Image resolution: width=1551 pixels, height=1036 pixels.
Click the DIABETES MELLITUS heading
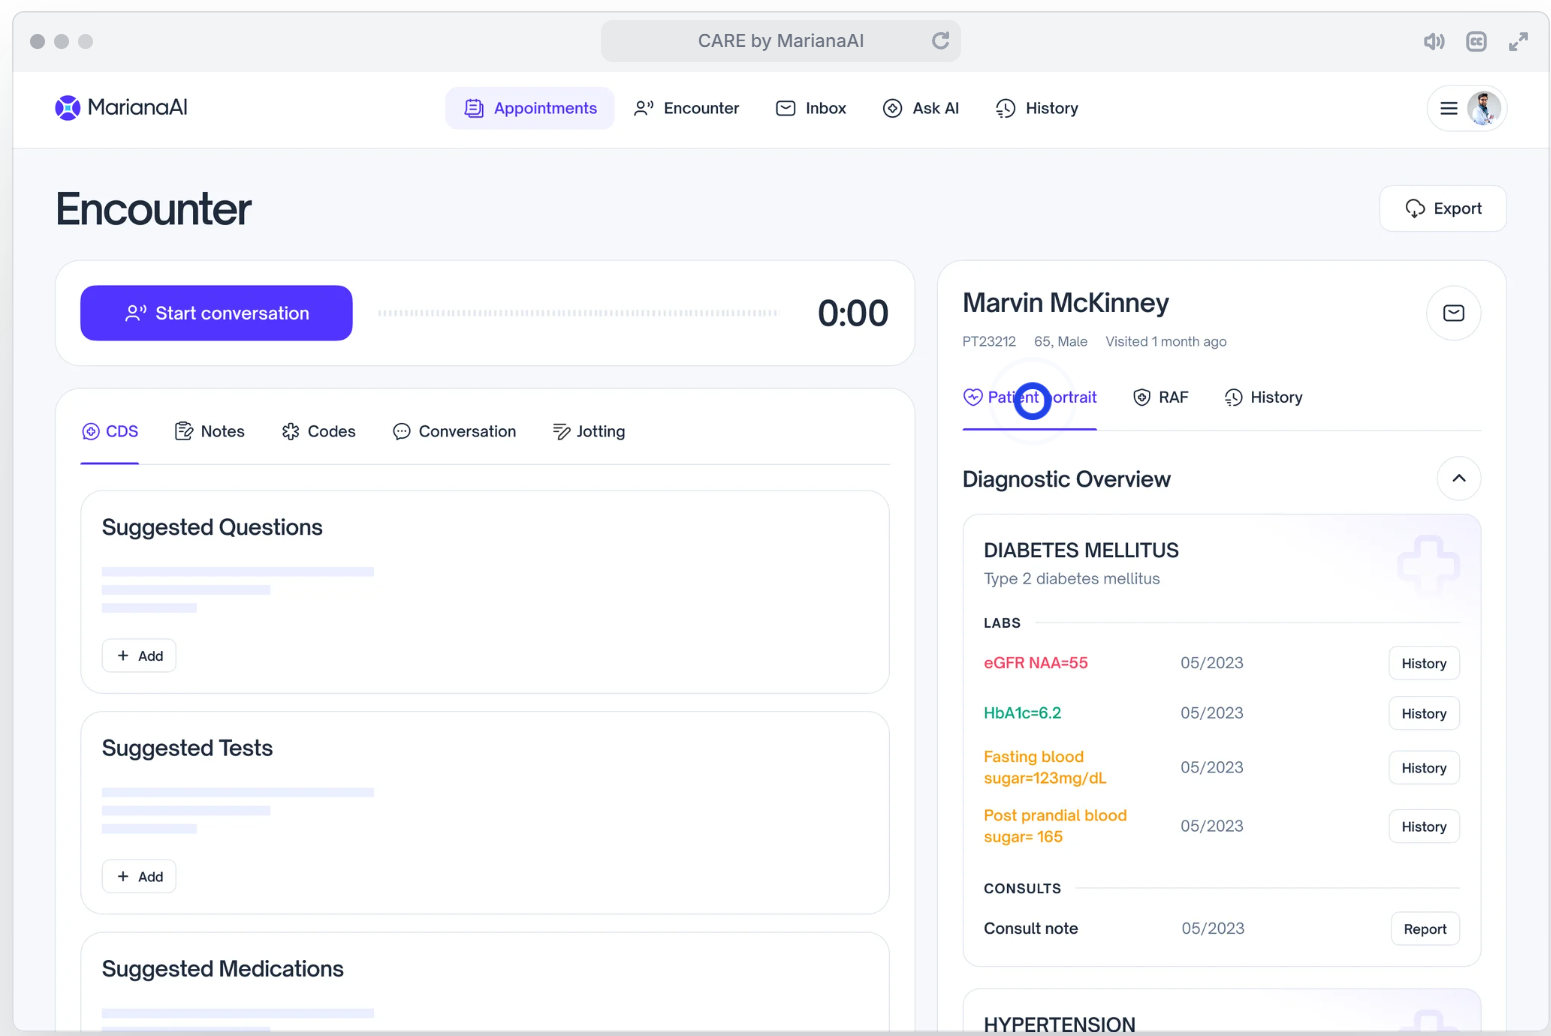(1081, 550)
